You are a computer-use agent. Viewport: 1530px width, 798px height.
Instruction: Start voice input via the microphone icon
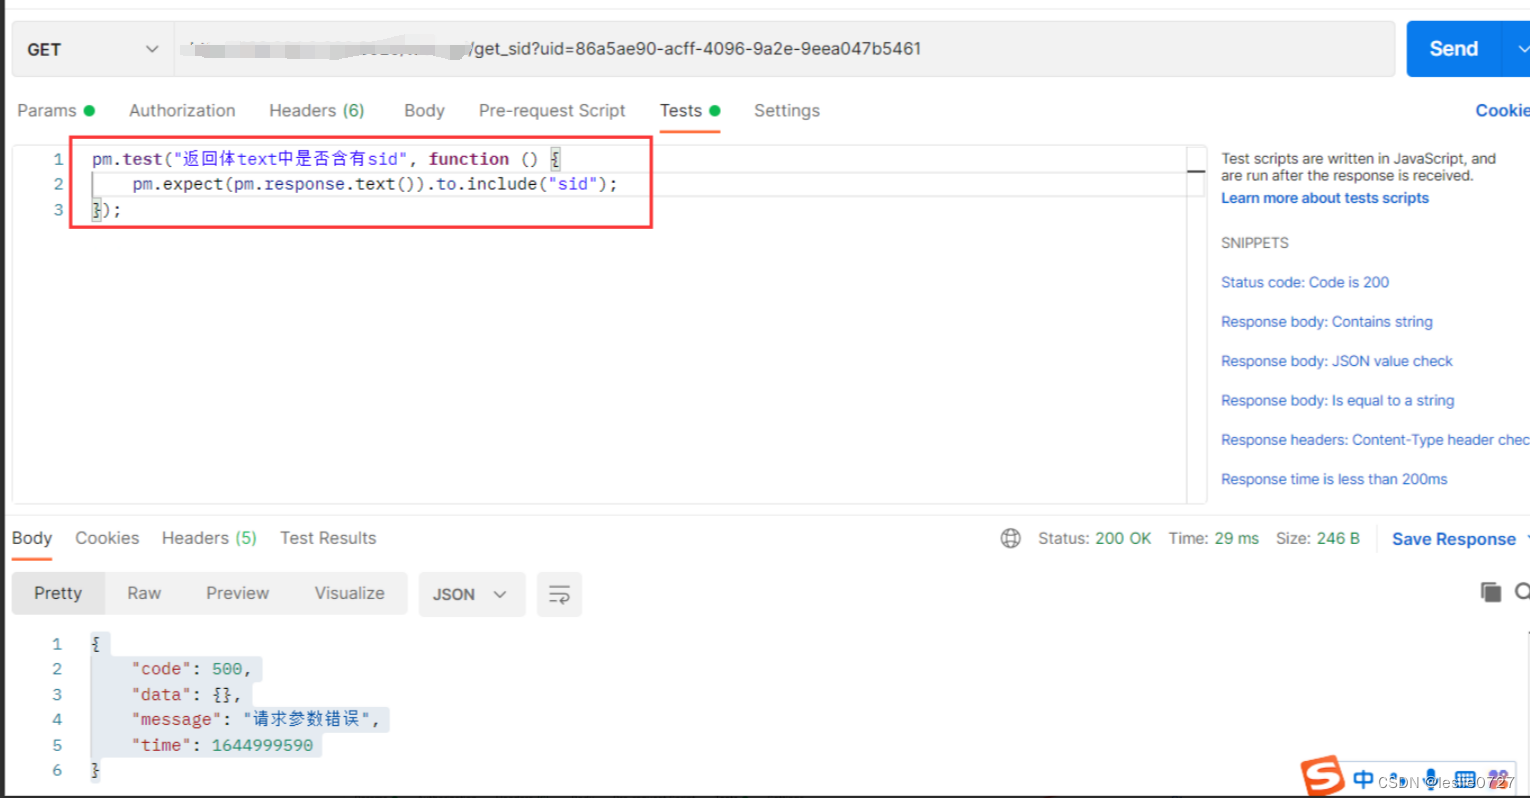click(1431, 780)
